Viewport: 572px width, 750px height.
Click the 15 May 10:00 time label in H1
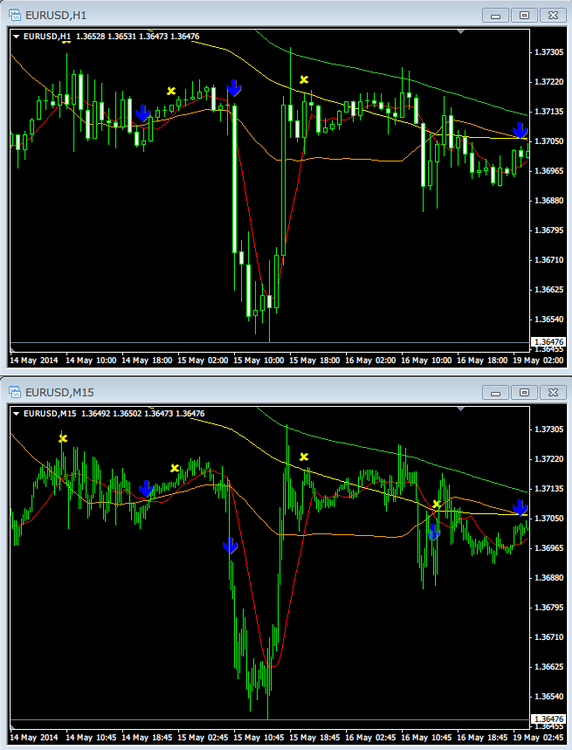259,360
